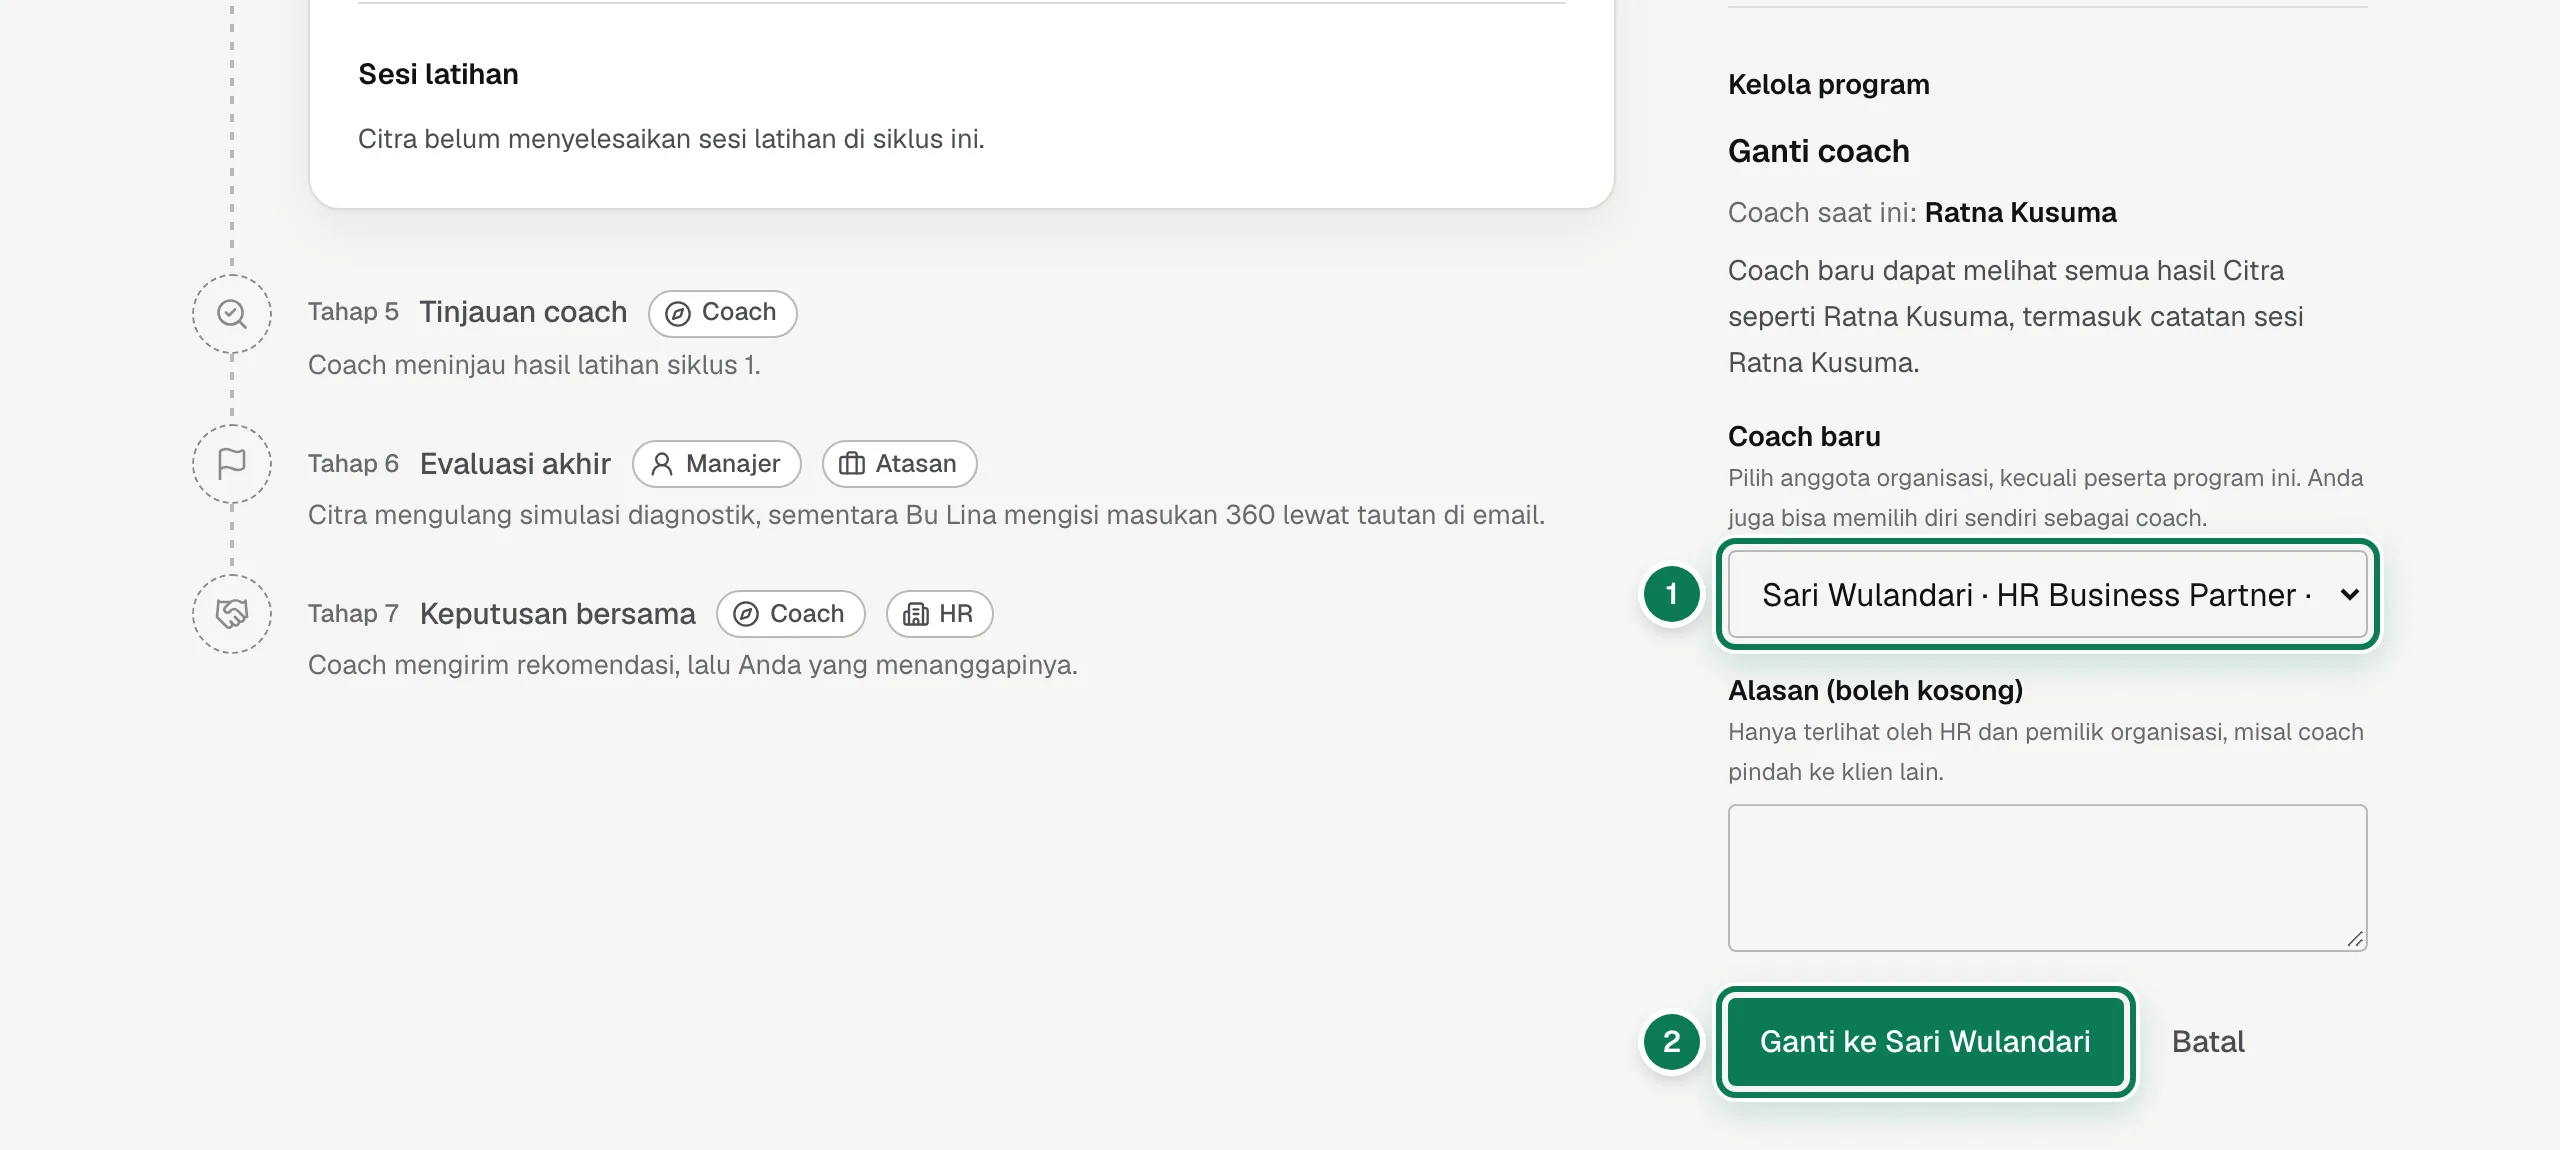Click the current coach name Ratna Kusuma
This screenshot has width=2560, height=1150.
click(x=2020, y=213)
